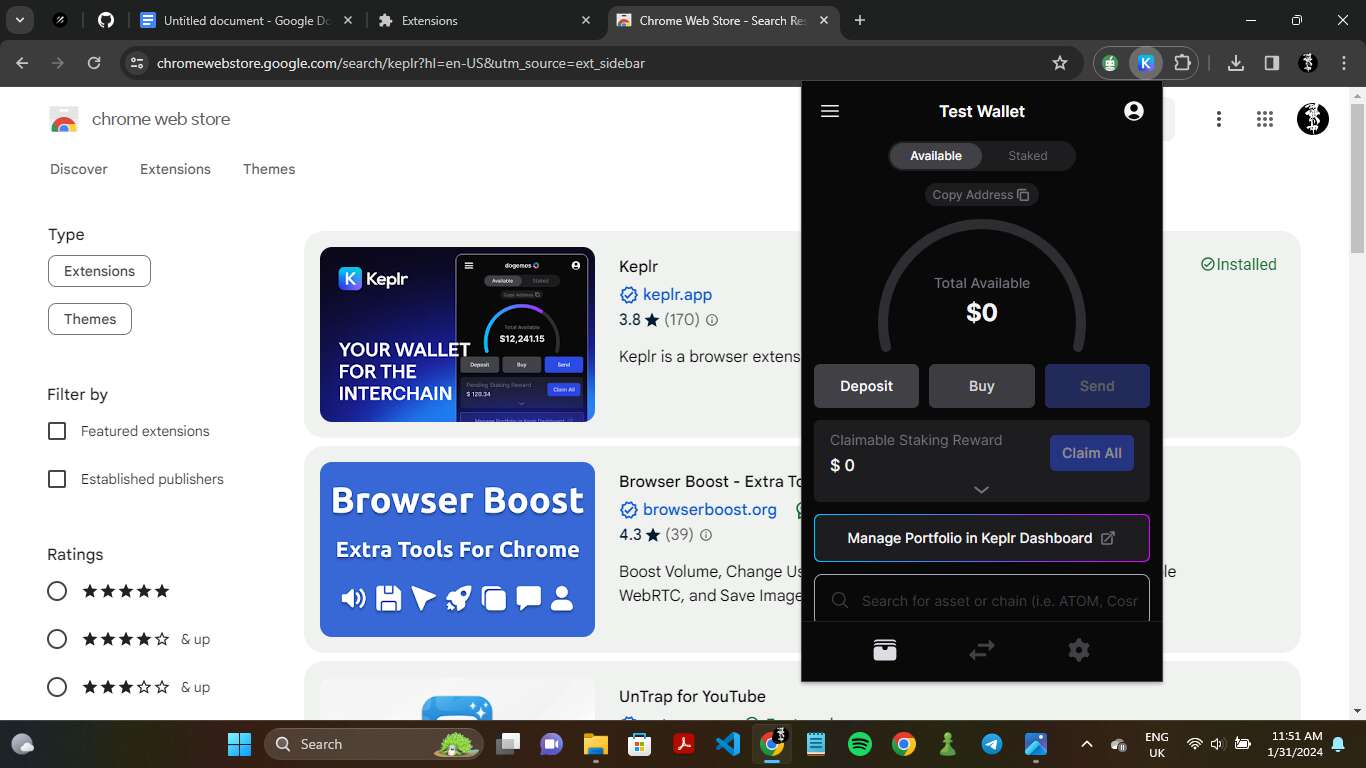
Task: Focus the asset or chain search field
Action: [982, 599]
